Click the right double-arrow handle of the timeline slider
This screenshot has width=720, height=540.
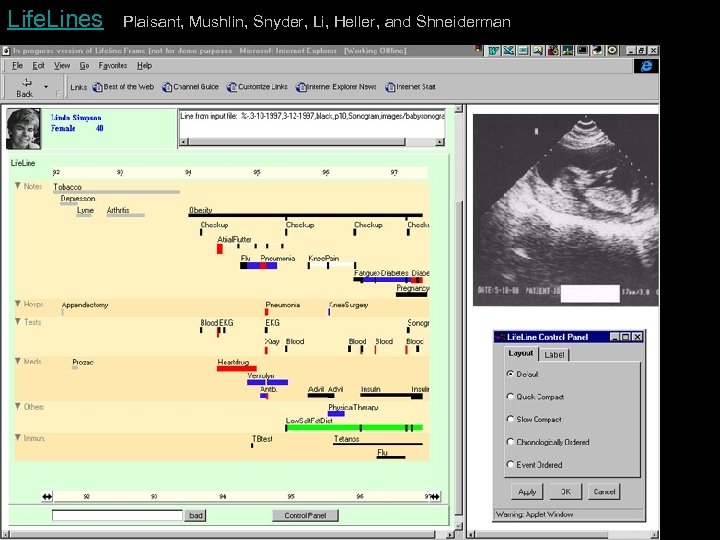click(434, 497)
